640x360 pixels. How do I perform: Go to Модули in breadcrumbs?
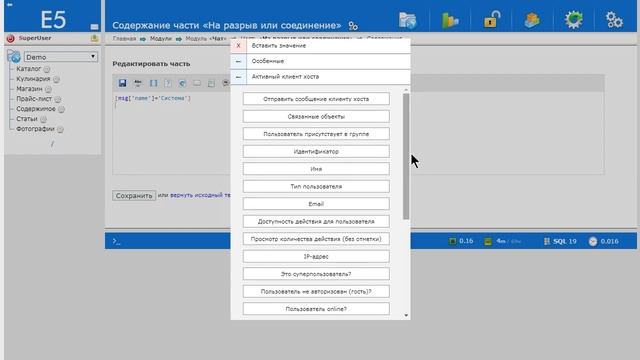pyautogui.click(x=160, y=39)
